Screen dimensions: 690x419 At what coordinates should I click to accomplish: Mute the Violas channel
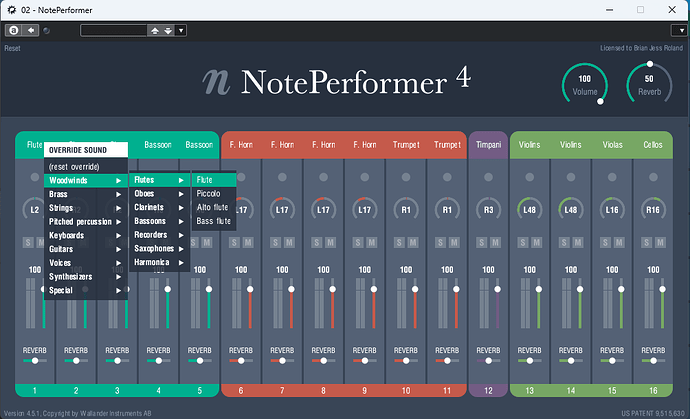pyautogui.click(x=619, y=243)
